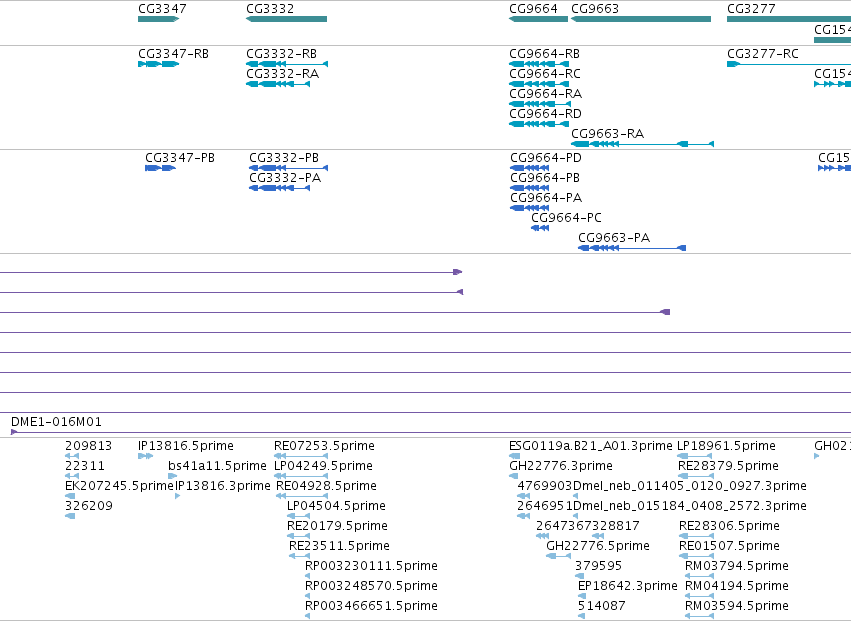Select the CG9664 gene bar
Screen dimensions: 851x621
(538, 19)
